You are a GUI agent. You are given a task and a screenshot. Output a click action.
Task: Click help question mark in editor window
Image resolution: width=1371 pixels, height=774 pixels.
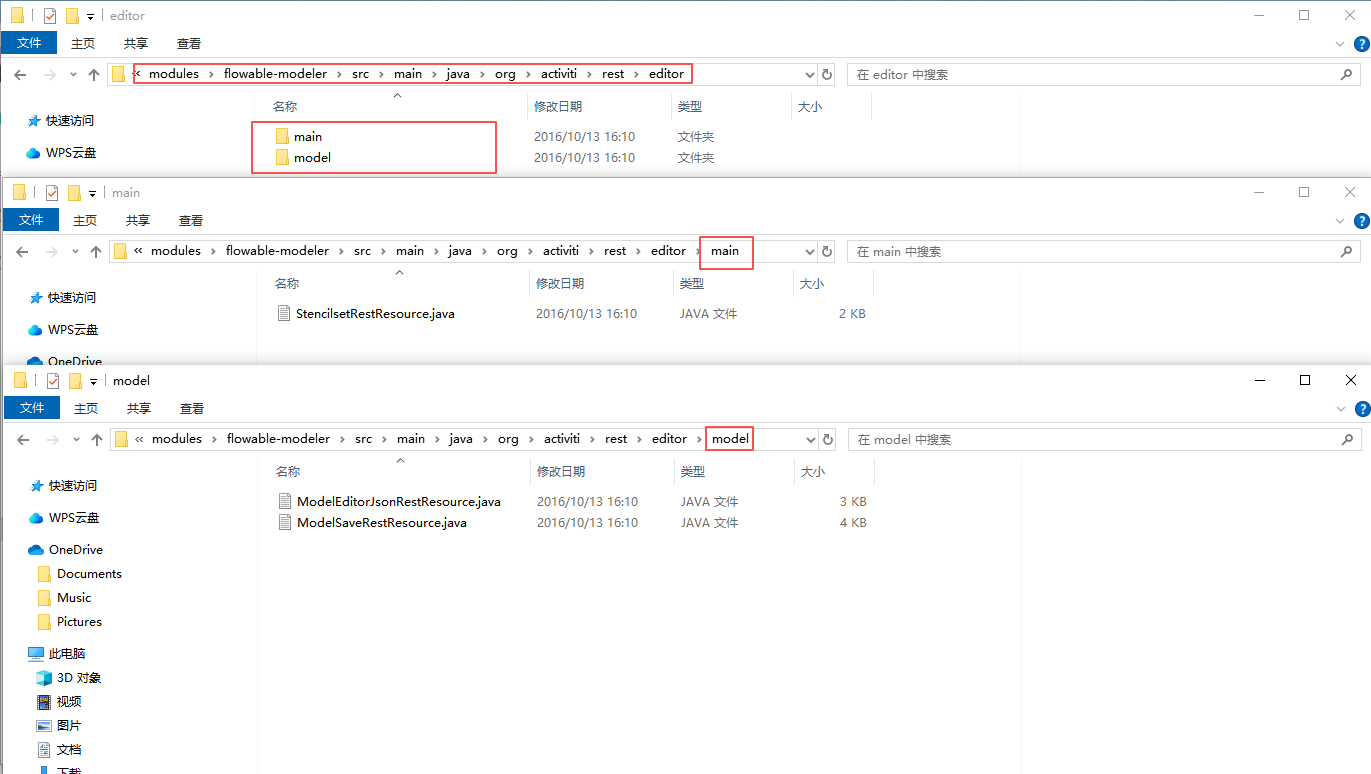coord(1361,44)
